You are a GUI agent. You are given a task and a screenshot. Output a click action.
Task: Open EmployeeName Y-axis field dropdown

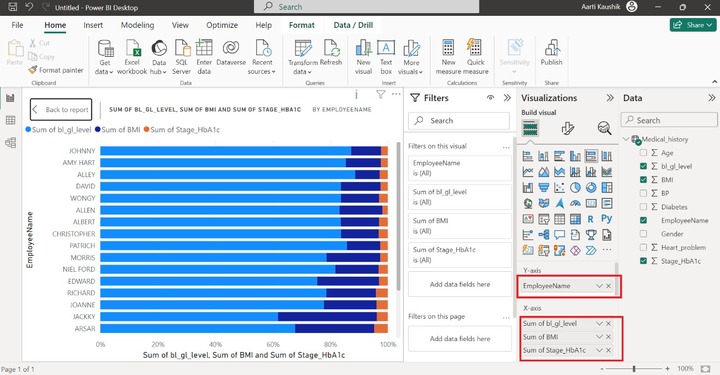pos(599,286)
